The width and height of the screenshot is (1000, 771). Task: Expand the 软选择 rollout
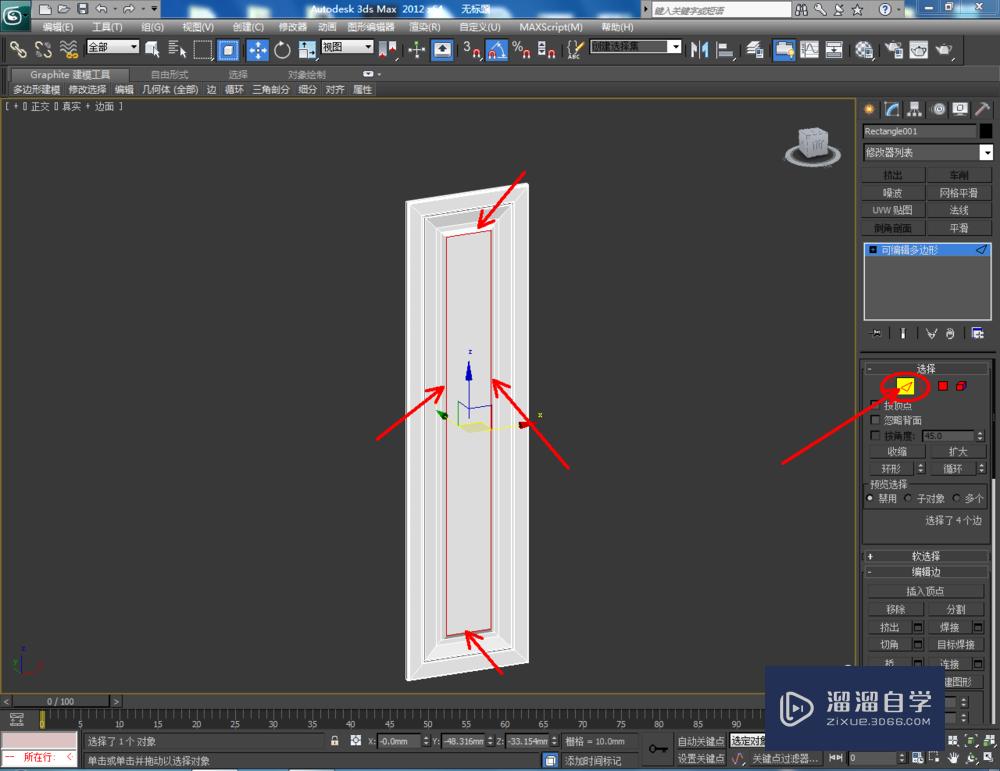tap(925, 556)
